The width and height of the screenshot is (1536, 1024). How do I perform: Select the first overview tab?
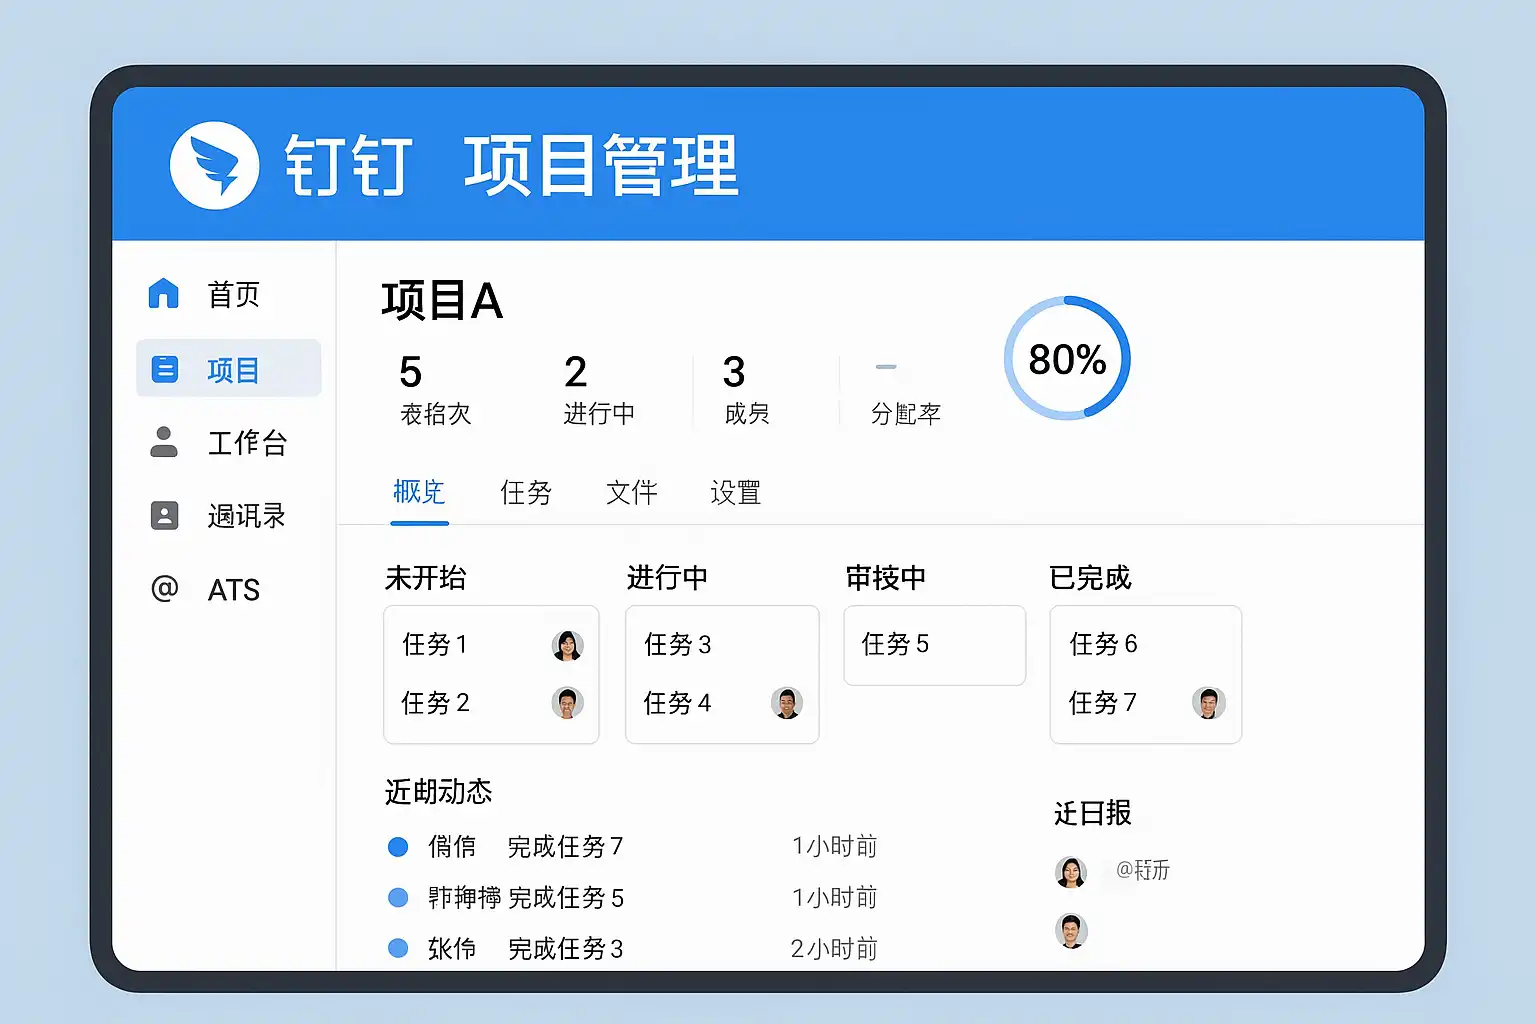pos(419,491)
